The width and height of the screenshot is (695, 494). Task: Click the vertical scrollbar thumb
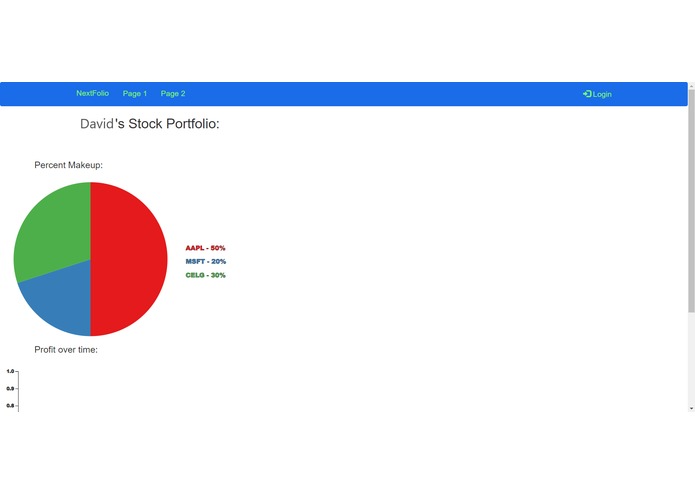[x=691, y=201]
